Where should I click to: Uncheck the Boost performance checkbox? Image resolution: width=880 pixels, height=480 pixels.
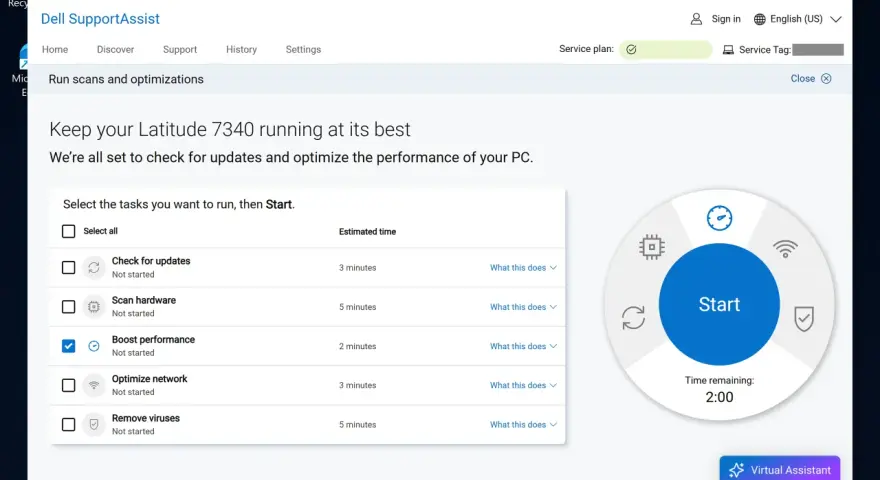pyautogui.click(x=68, y=346)
